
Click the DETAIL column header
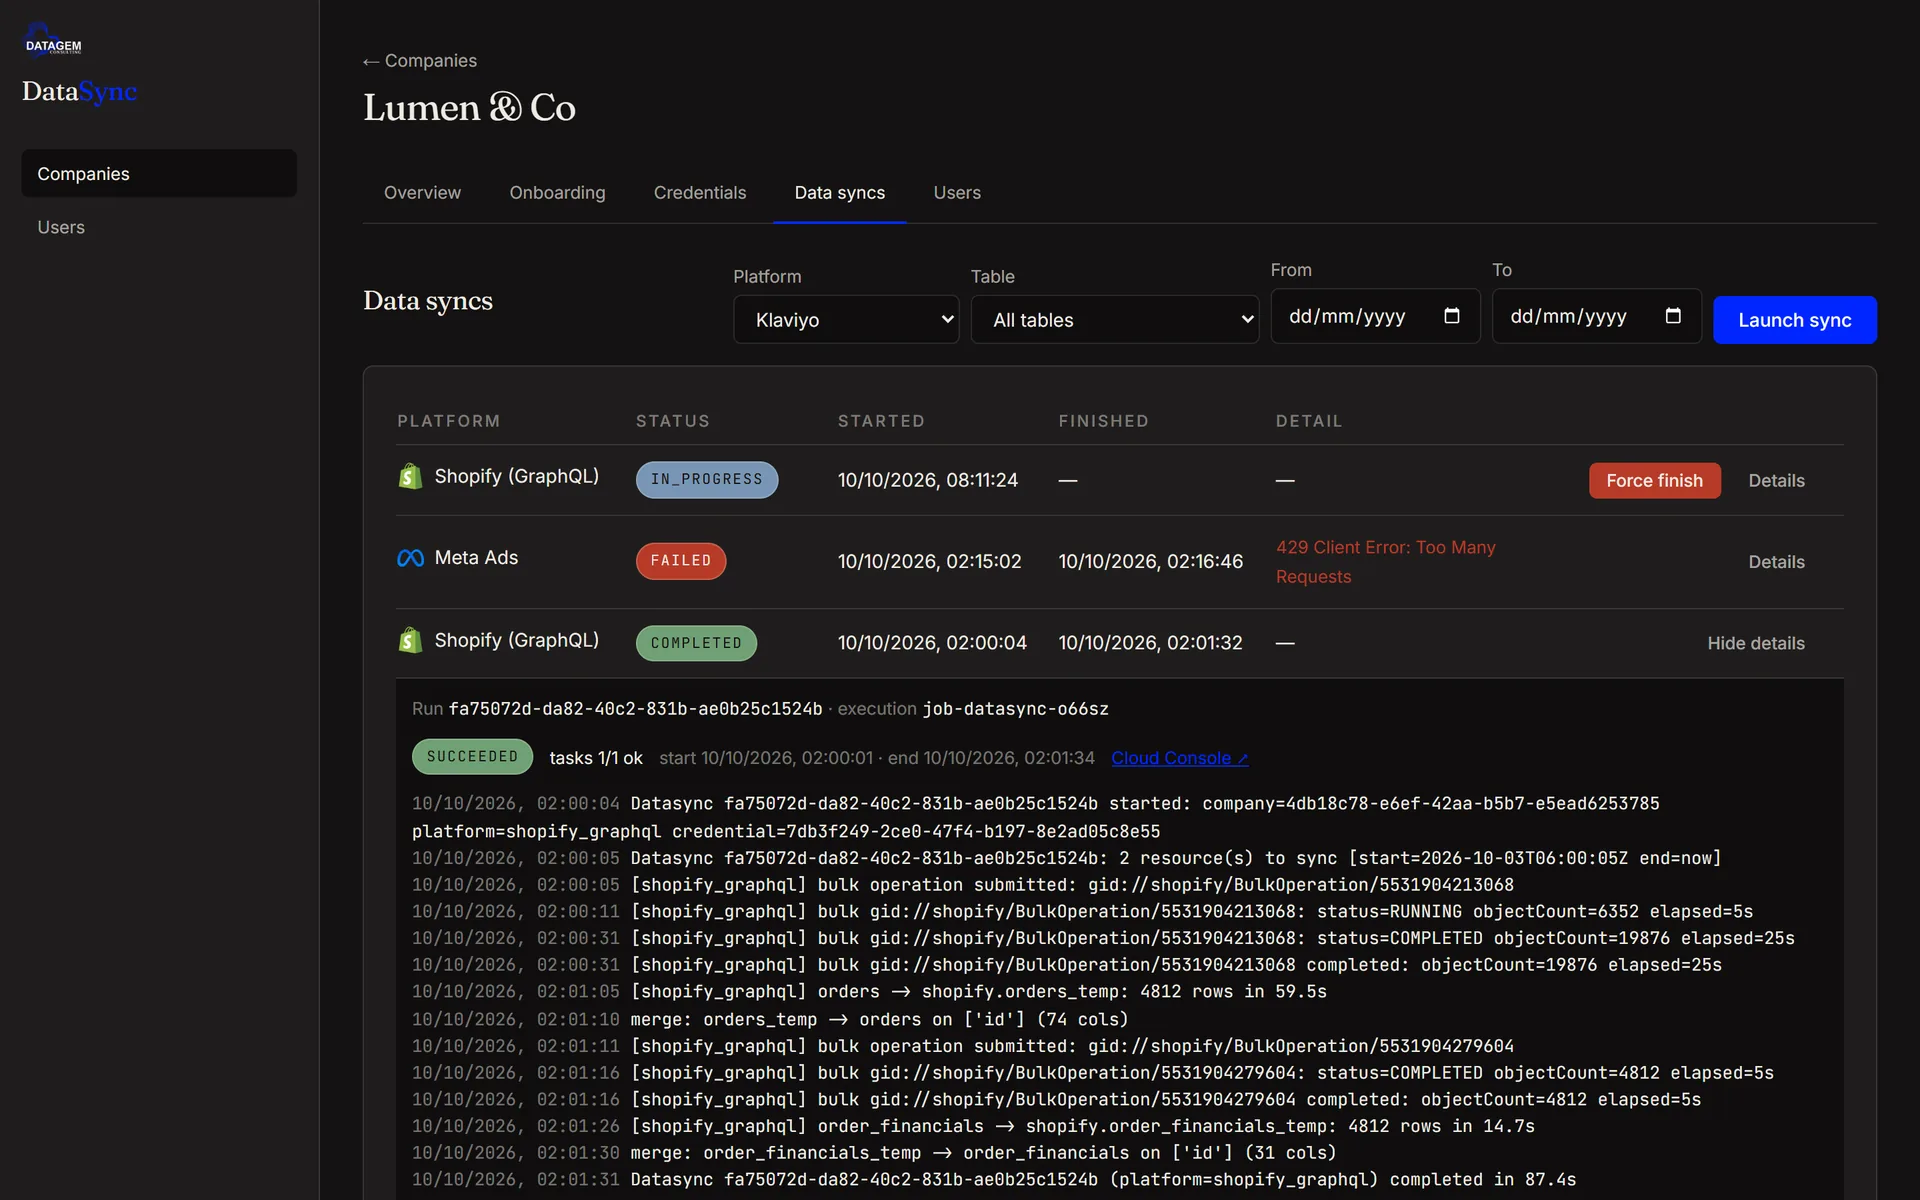tap(1309, 421)
